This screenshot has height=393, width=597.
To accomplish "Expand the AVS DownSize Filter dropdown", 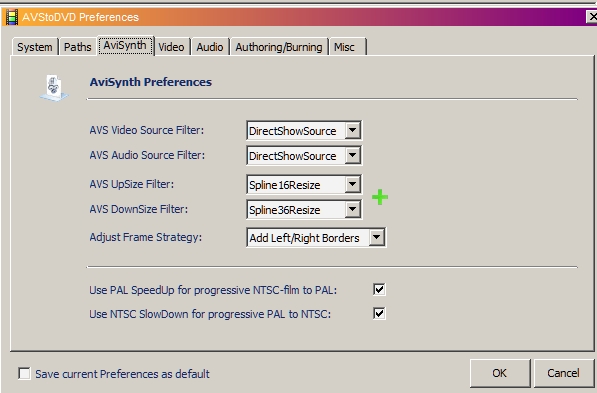I will 353,209.
